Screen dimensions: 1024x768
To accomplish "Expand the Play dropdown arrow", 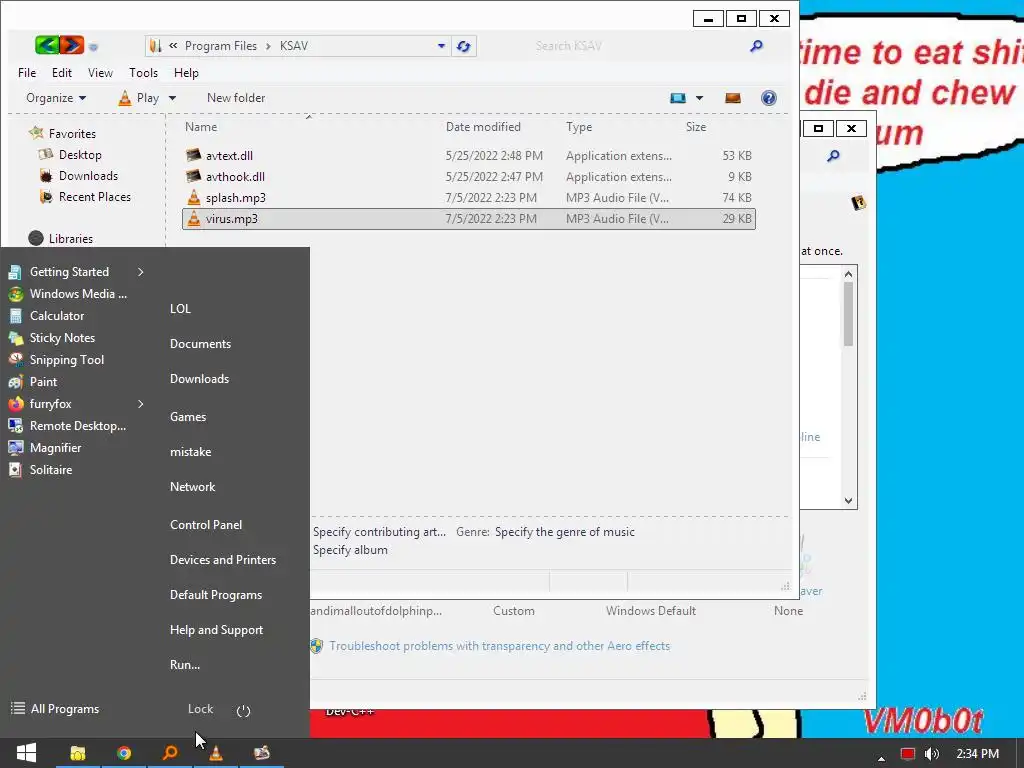I will [x=172, y=98].
